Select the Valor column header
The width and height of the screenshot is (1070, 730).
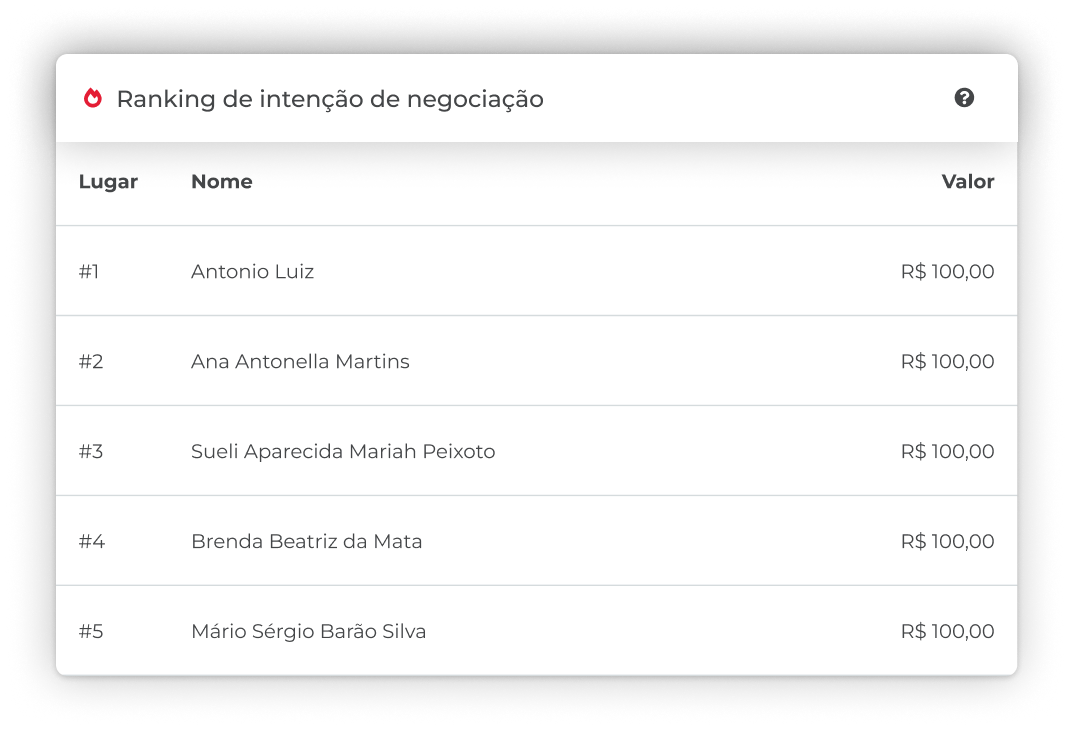pyautogui.click(x=968, y=181)
